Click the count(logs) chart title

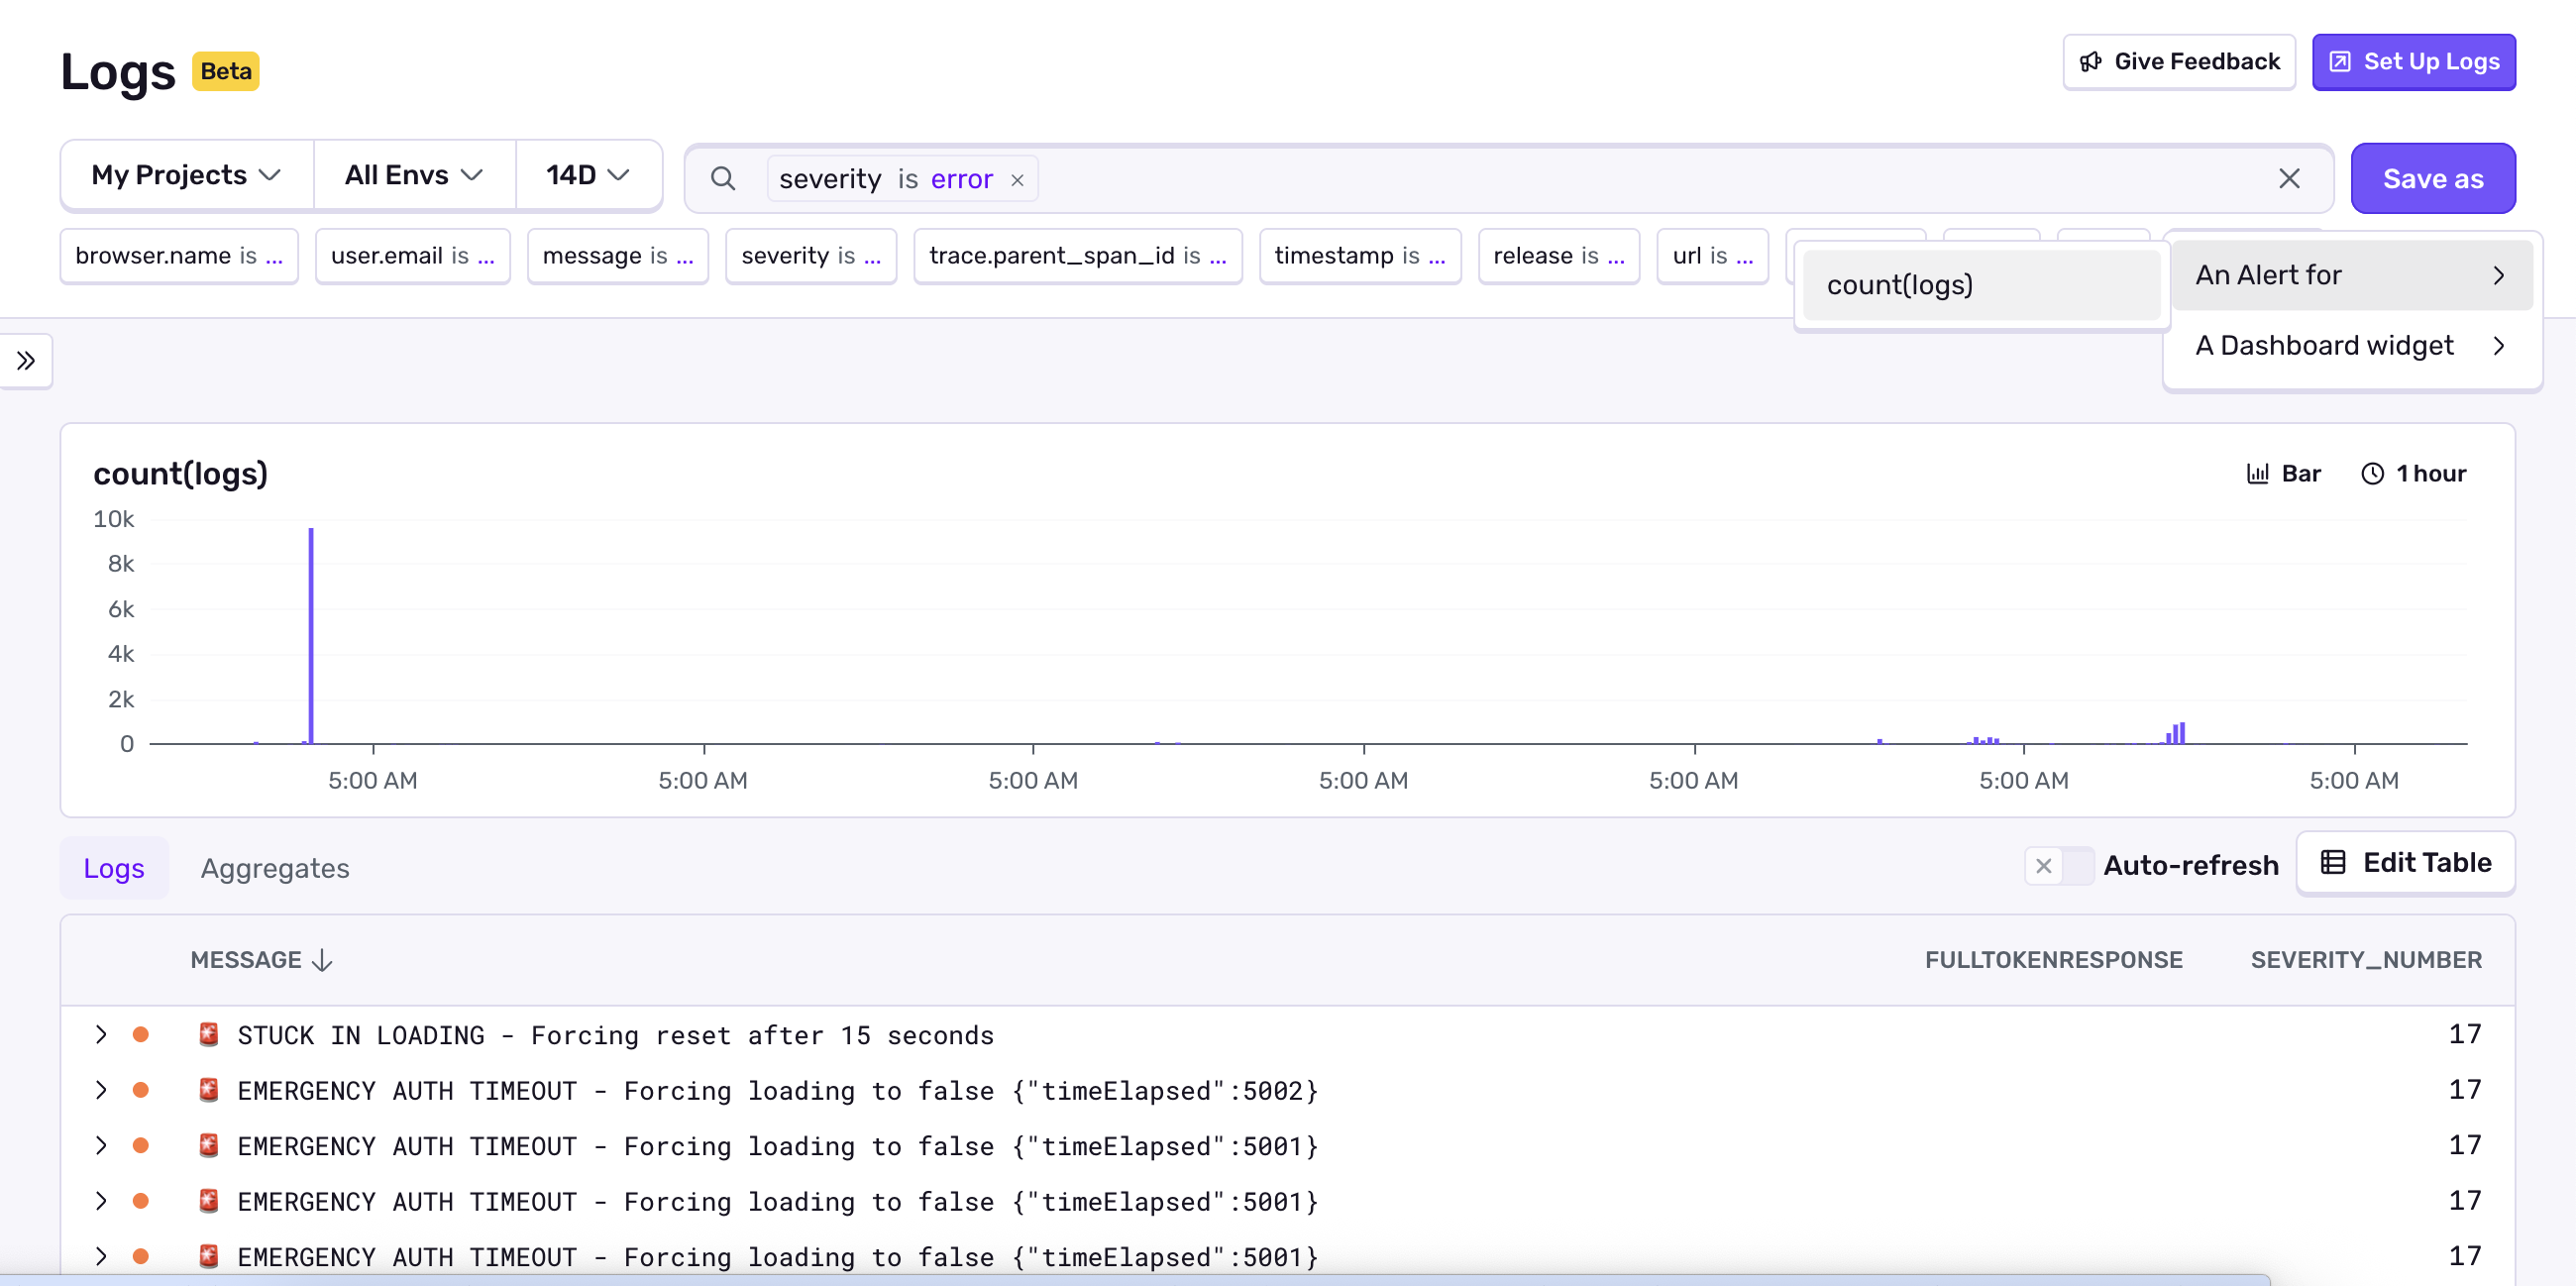coord(181,474)
